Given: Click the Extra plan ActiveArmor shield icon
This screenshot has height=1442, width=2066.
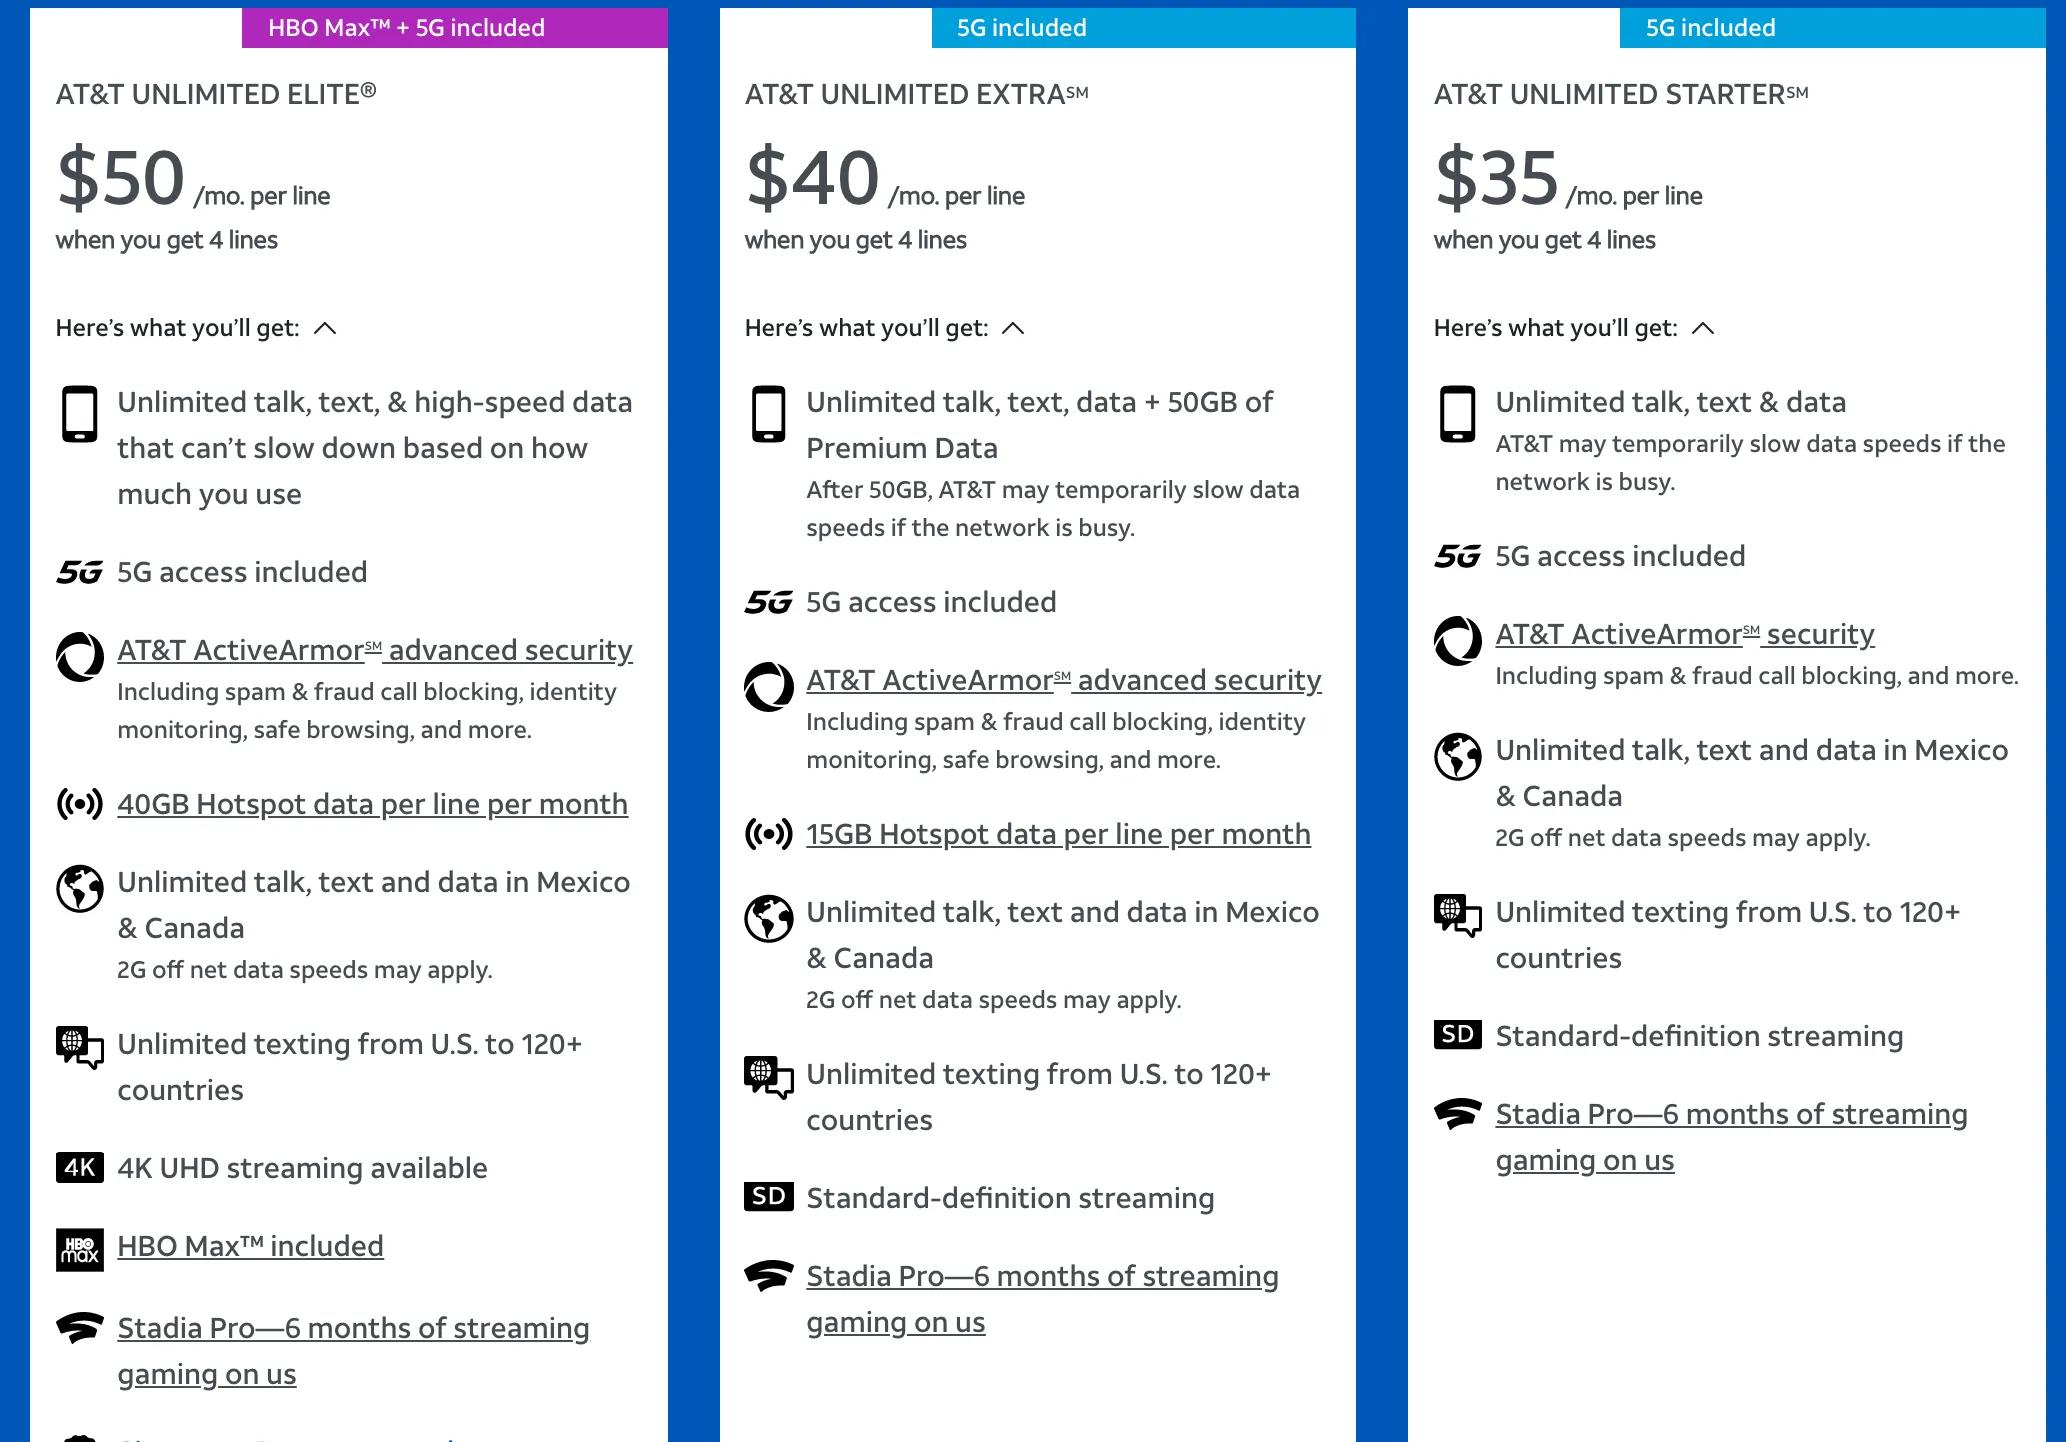Looking at the screenshot, I should pyautogui.click(x=769, y=686).
